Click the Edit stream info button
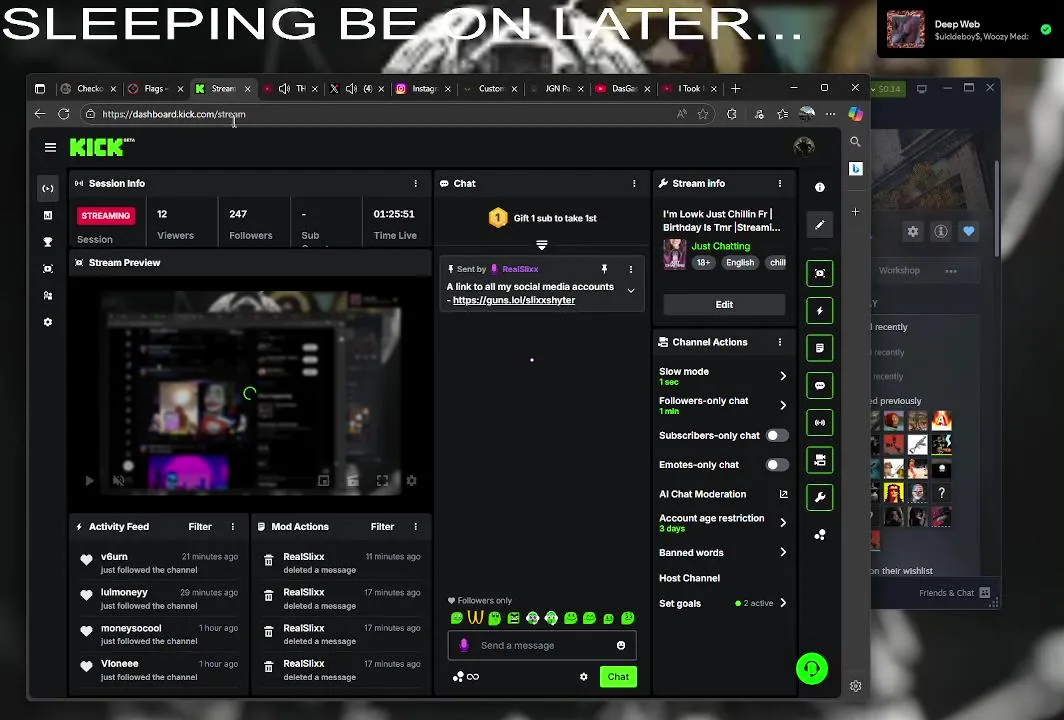The image size is (1064, 720). click(x=724, y=305)
